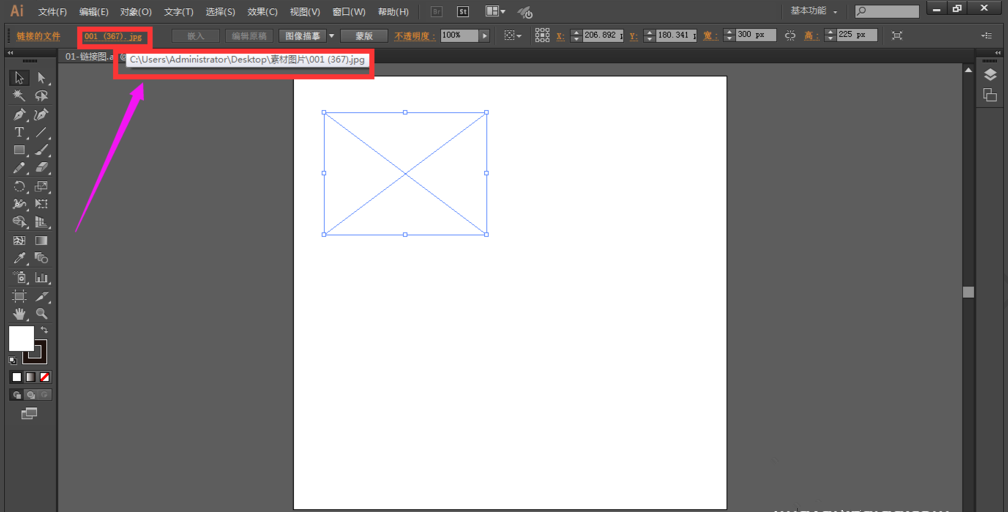1008x512 pixels.
Task: Select the Pen tool
Action: (19, 115)
